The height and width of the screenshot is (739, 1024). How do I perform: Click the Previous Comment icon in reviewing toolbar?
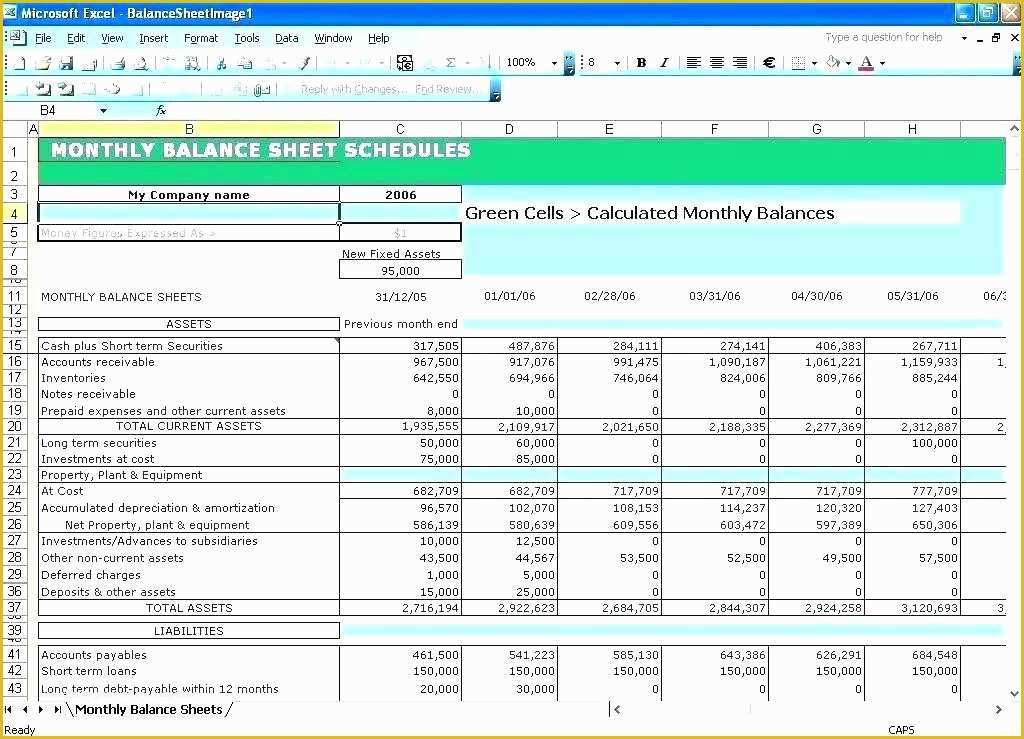(43, 89)
